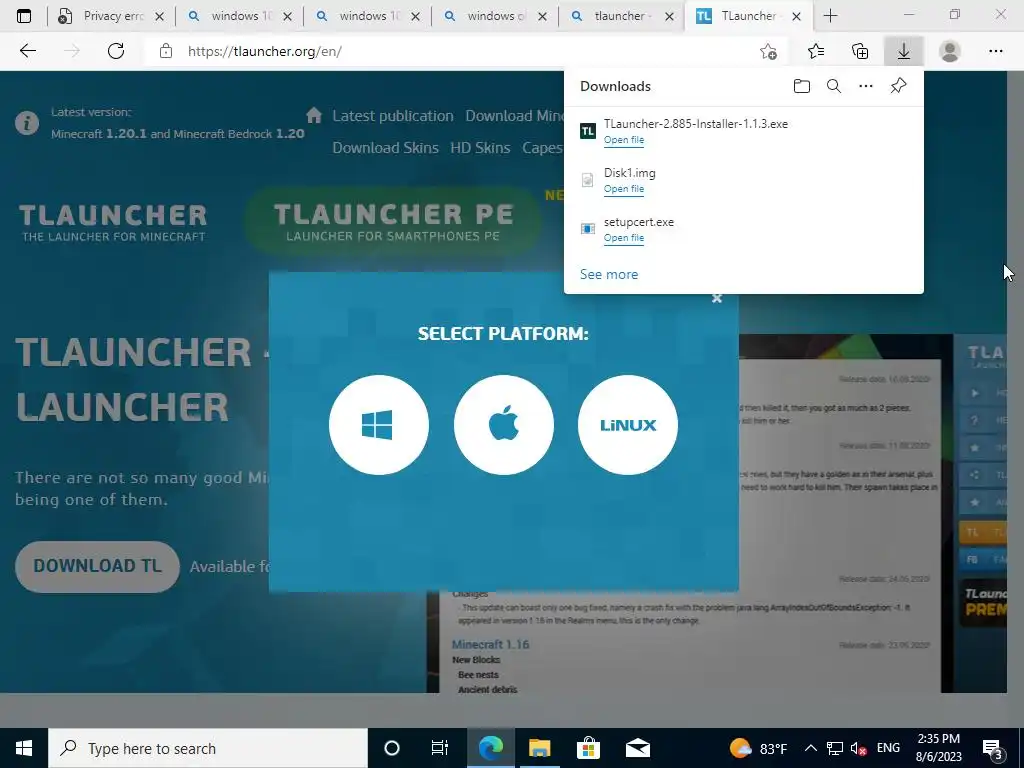View site information lock icon

click(166, 51)
